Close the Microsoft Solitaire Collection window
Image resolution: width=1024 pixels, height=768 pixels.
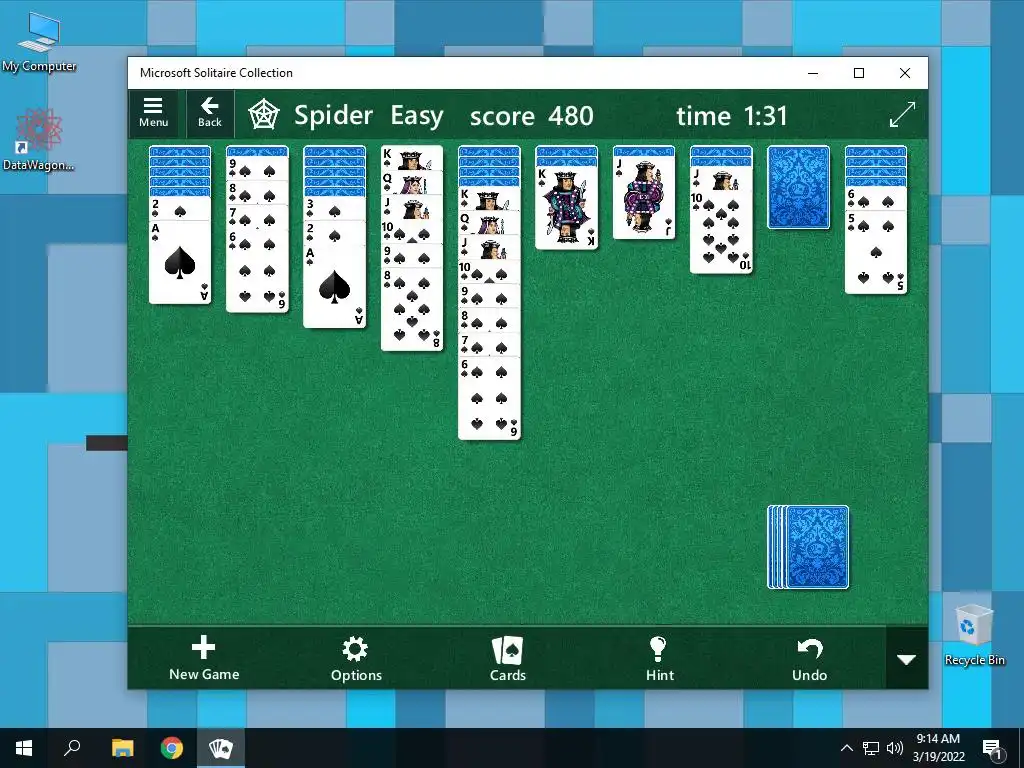(x=904, y=73)
